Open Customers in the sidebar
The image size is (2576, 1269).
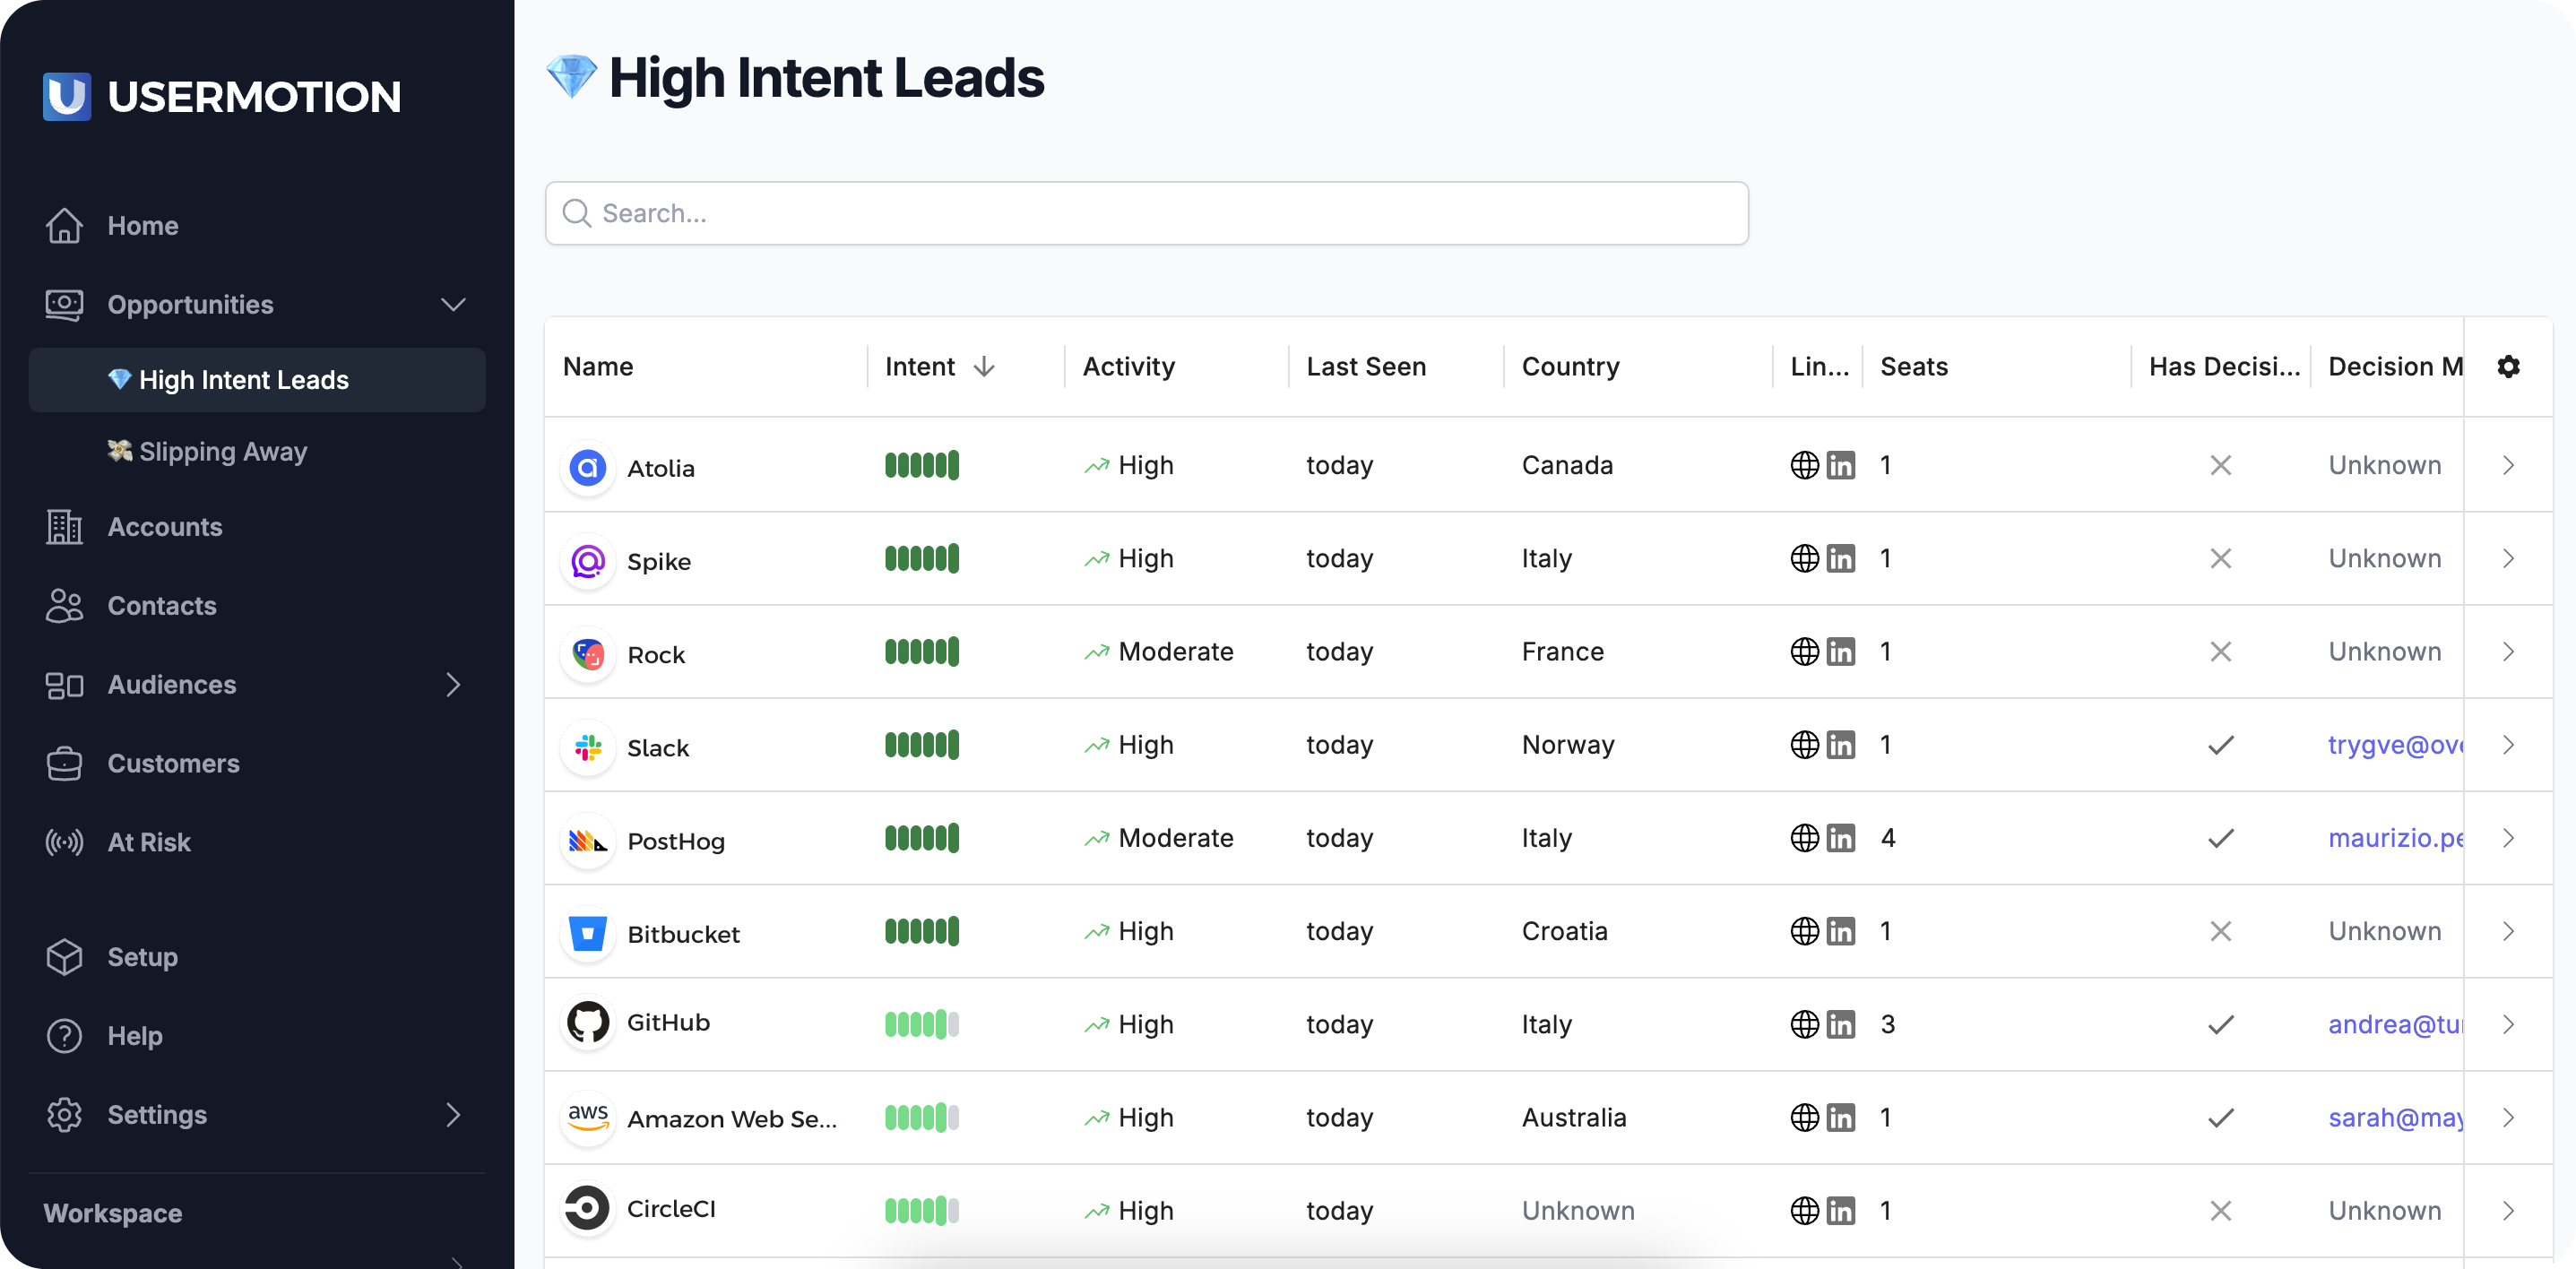click(173, 763)
